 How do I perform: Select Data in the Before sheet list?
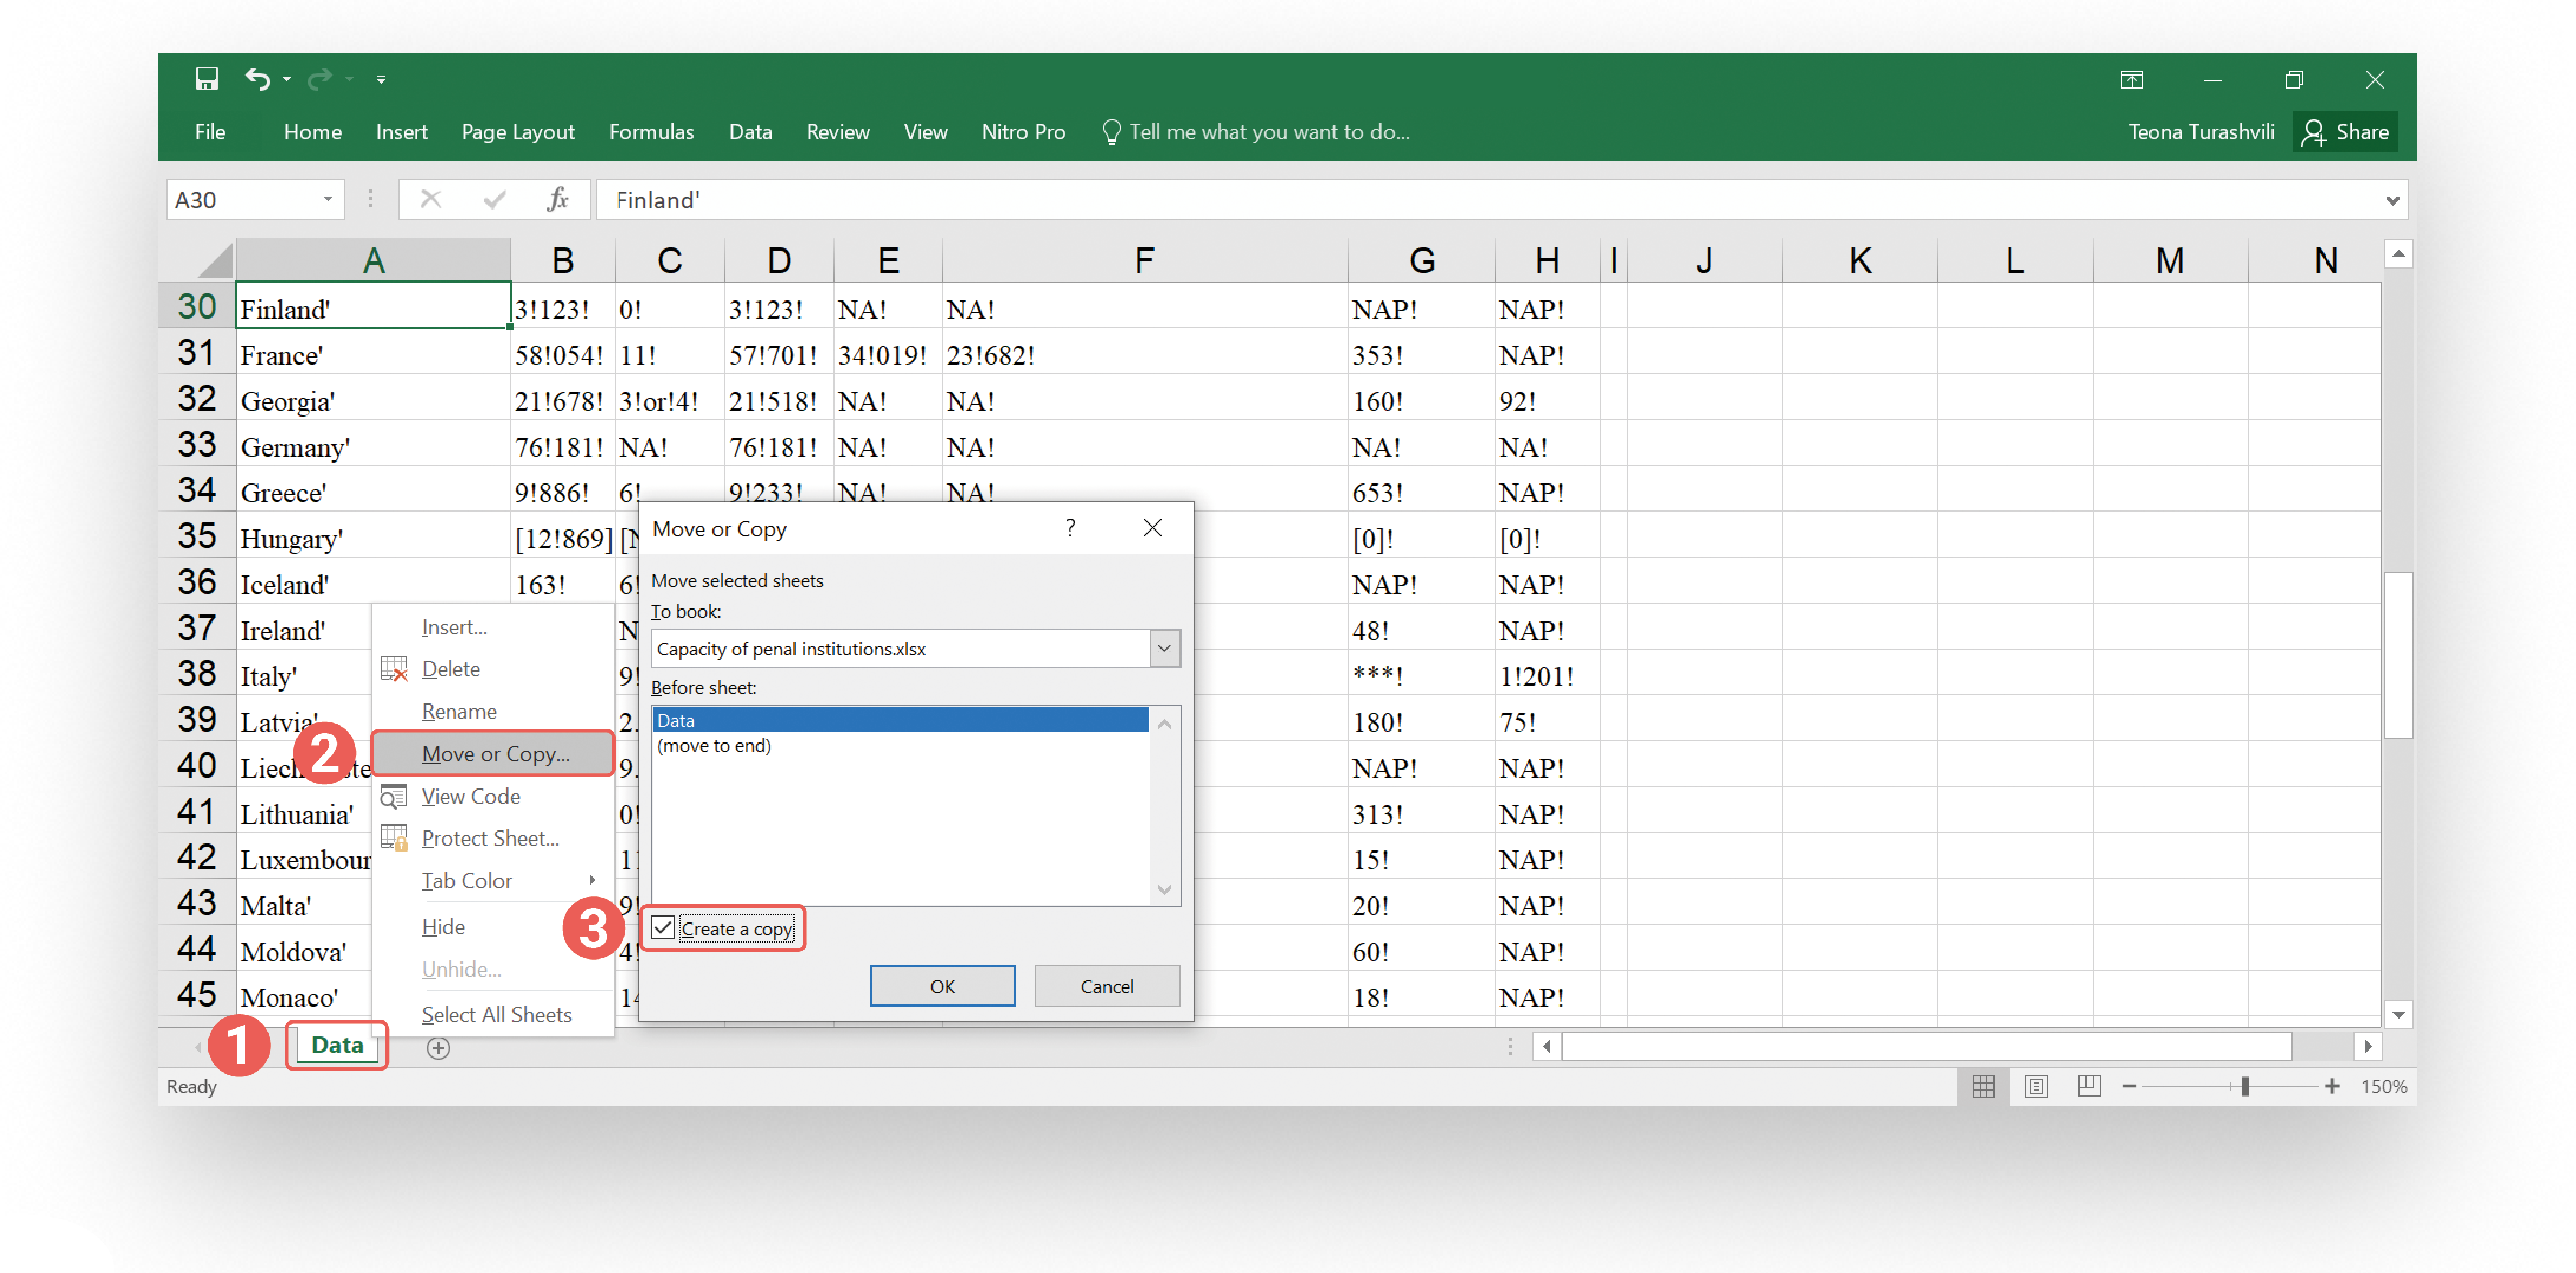coord(900,720)
